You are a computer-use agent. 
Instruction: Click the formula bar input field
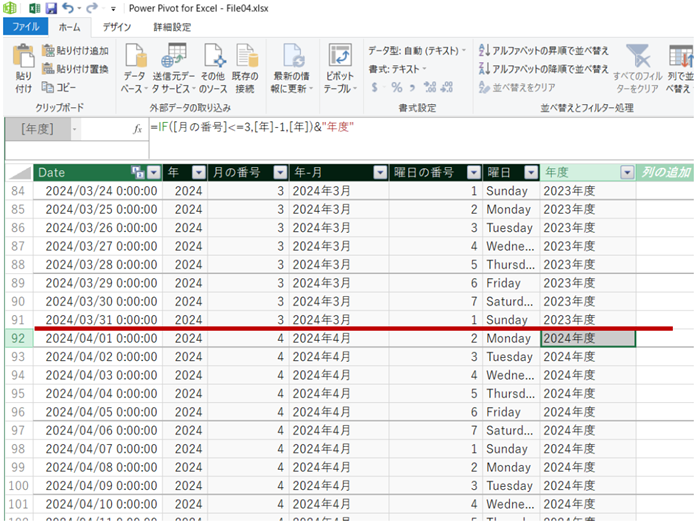[x=400, y=129]
